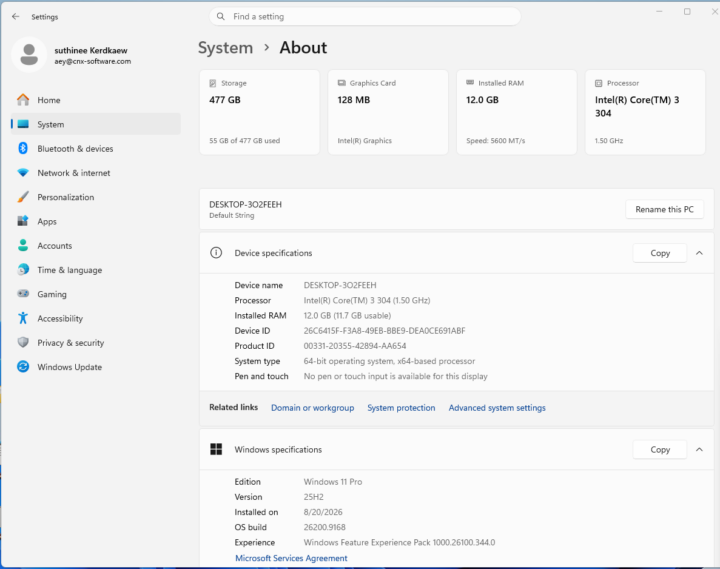Click the account email aey@cnx-software.com
The height and width of the screenshot is (569, 720).
93,61
